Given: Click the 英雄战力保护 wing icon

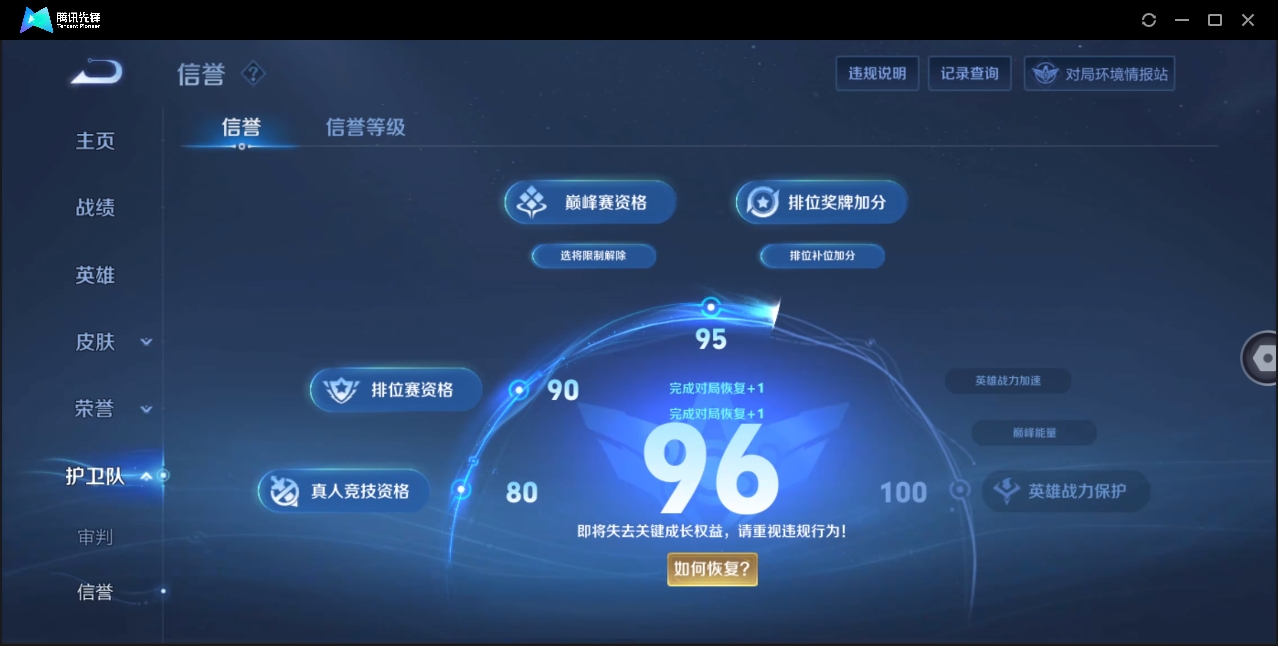Looking at the screenshot, I should (1007, 491).
